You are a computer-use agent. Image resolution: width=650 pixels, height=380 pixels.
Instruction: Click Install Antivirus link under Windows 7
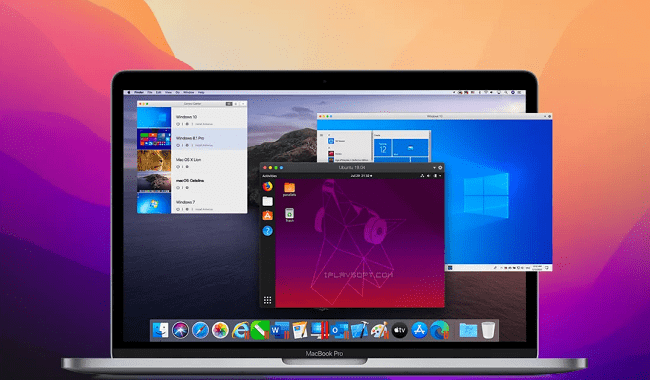pos(204,209)
